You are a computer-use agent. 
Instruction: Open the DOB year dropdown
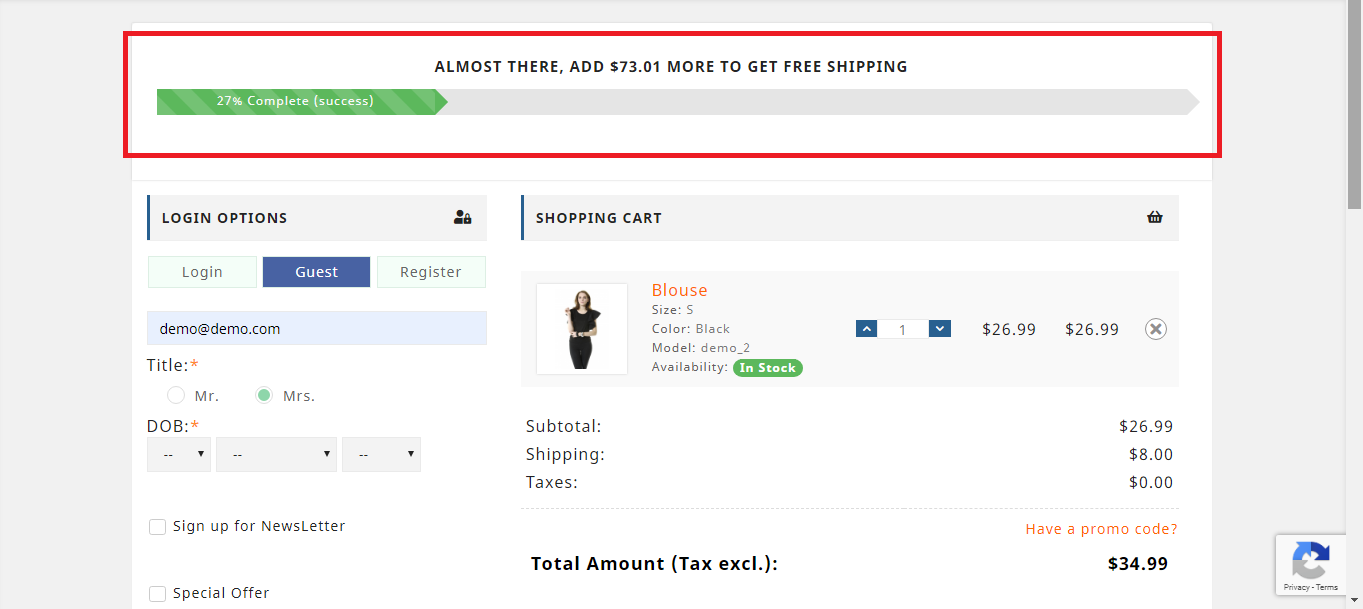click(x=381, y=454)
